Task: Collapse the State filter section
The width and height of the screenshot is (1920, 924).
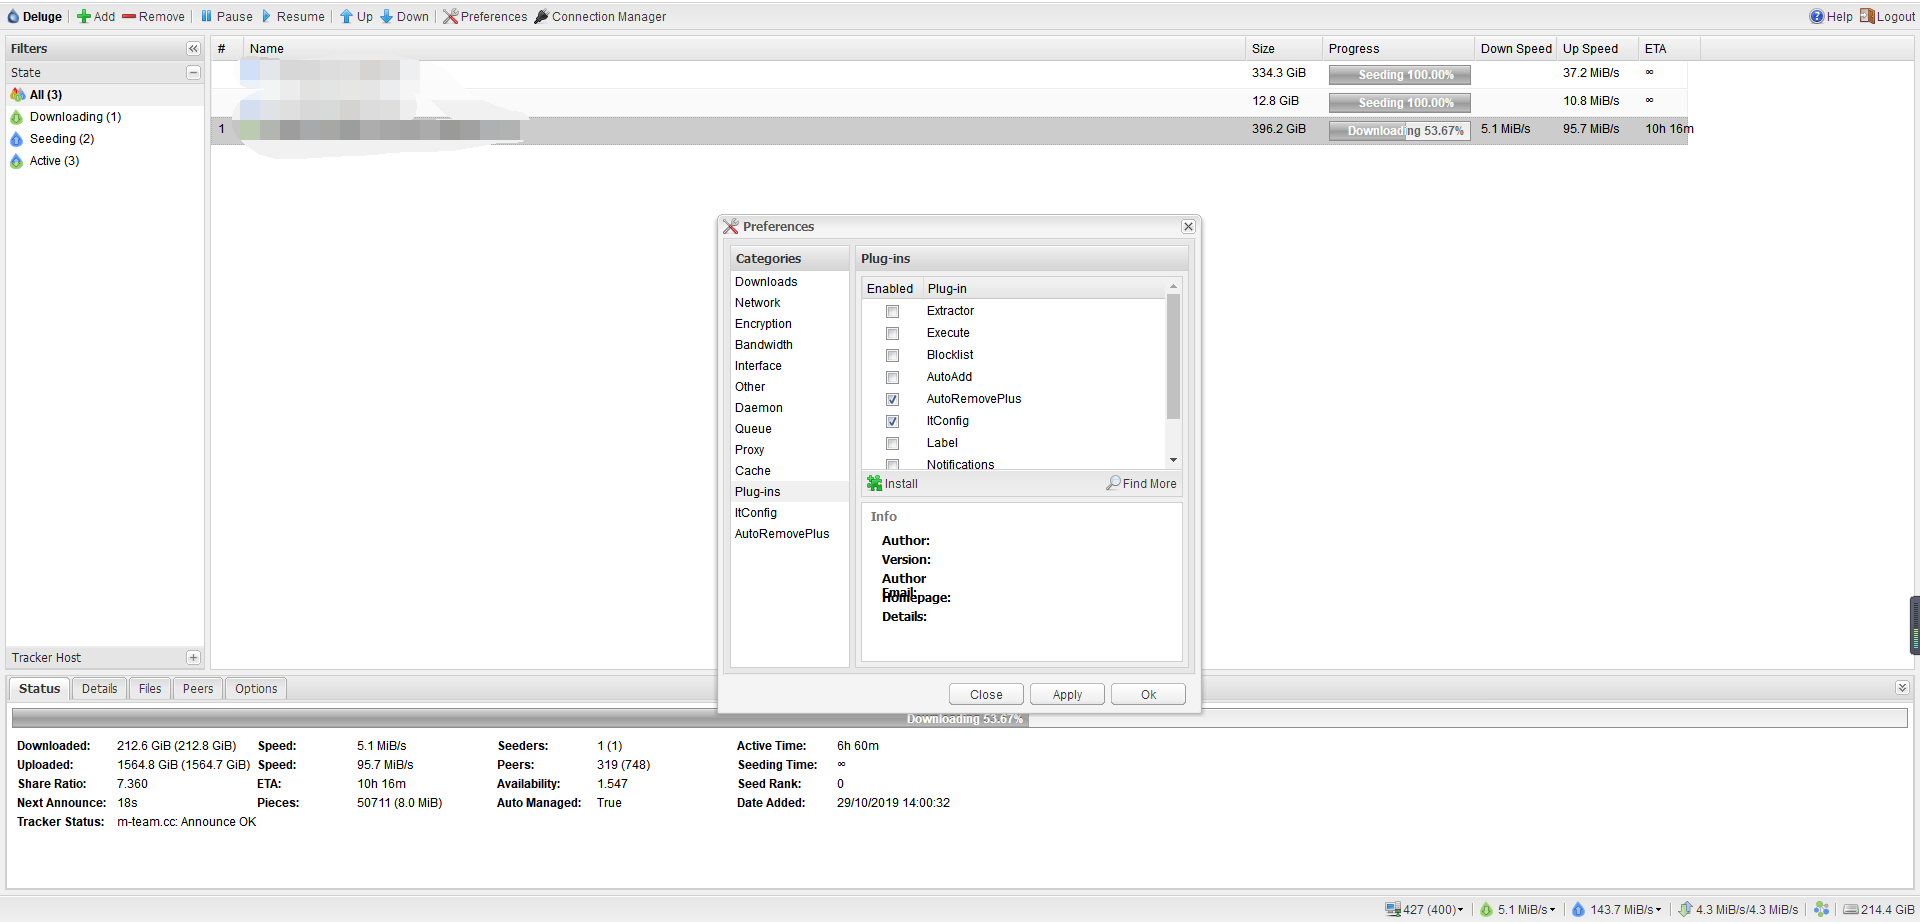Action: click(193, 73)
